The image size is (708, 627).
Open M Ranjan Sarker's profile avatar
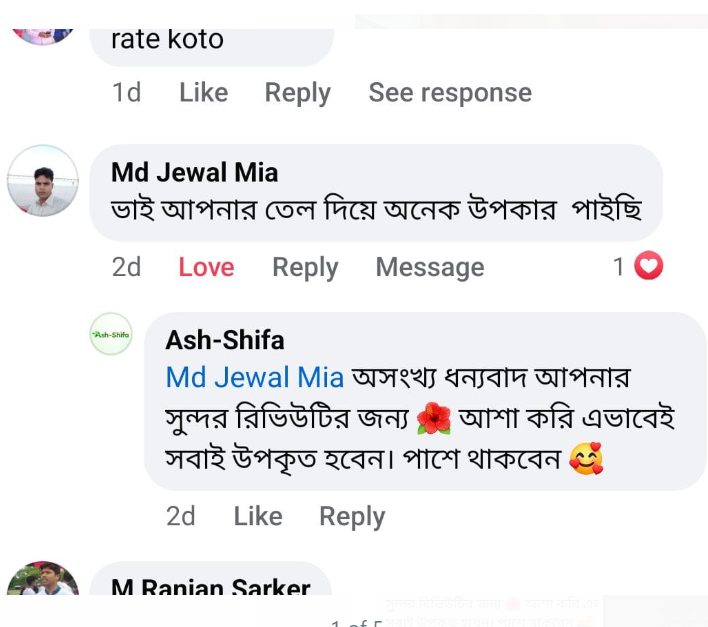42,583
